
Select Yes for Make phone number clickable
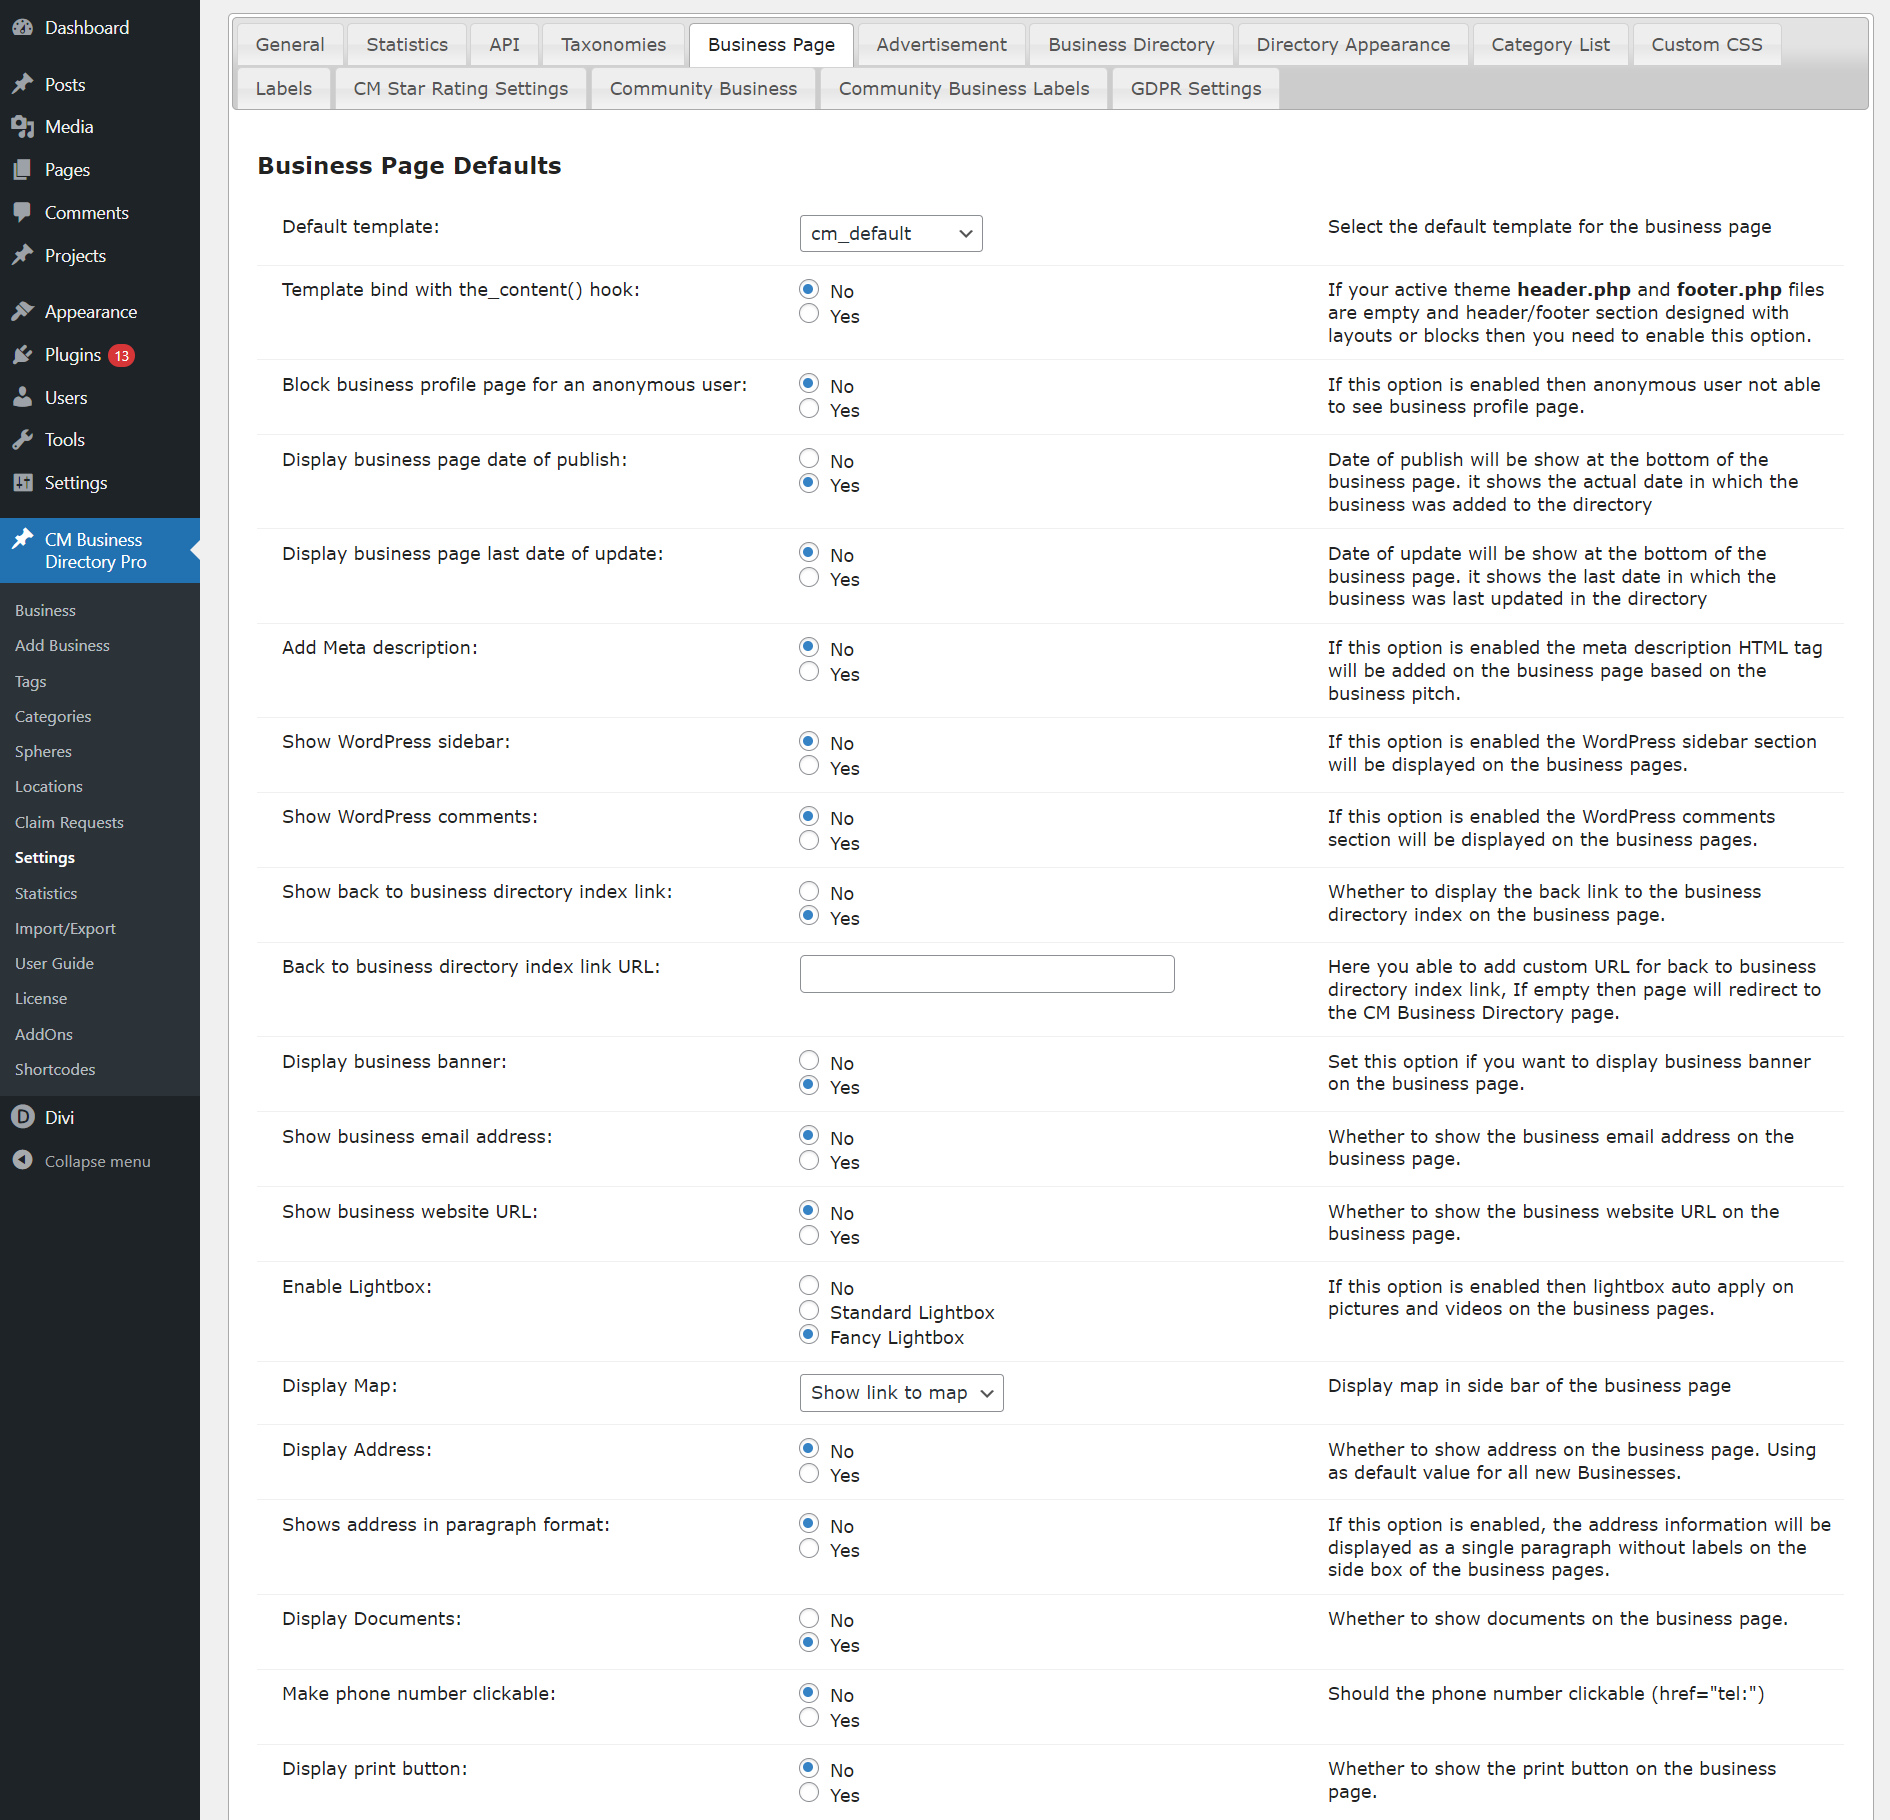point(809,1718)
